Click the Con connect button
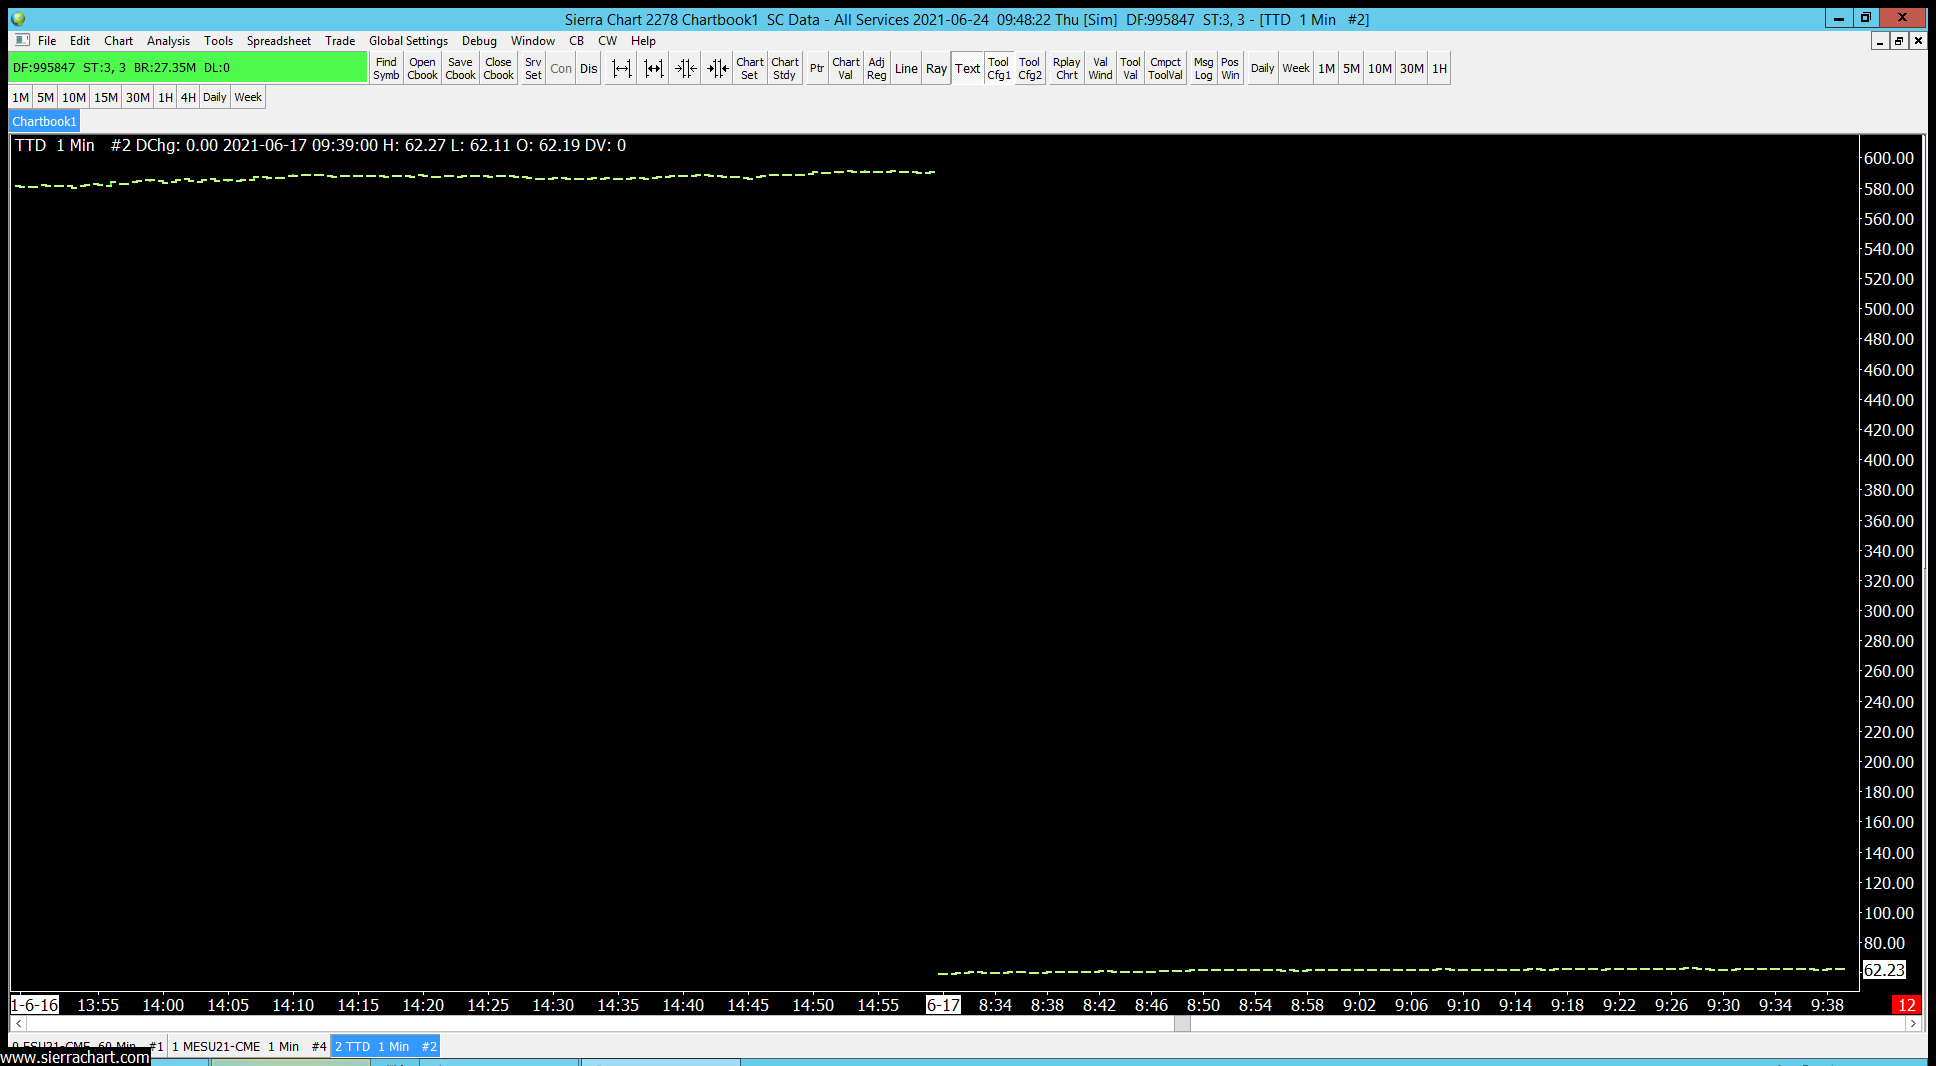This screenshot has width=1936, height=1066. click(561, 68)
